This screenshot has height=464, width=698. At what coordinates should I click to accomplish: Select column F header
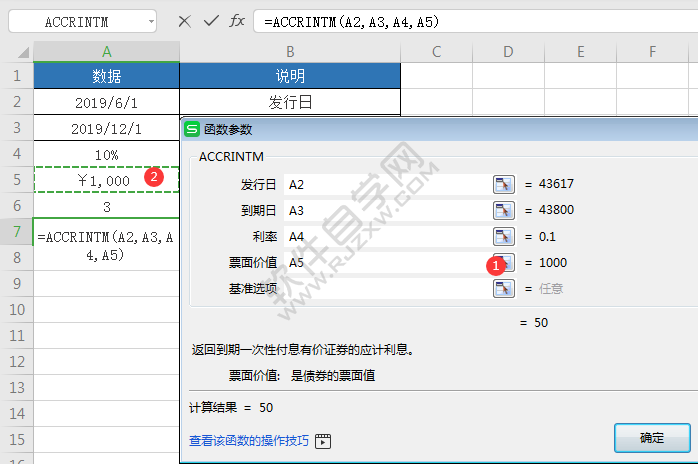coord(653,52)
